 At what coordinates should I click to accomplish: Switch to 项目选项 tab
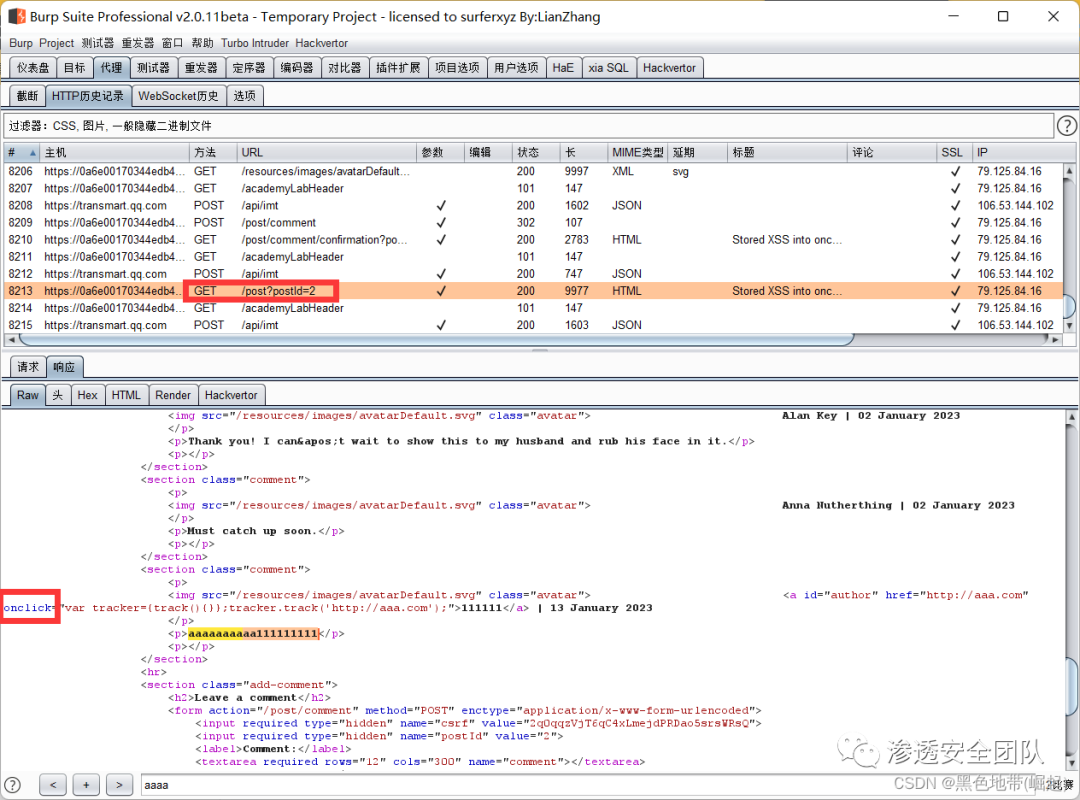457,68
